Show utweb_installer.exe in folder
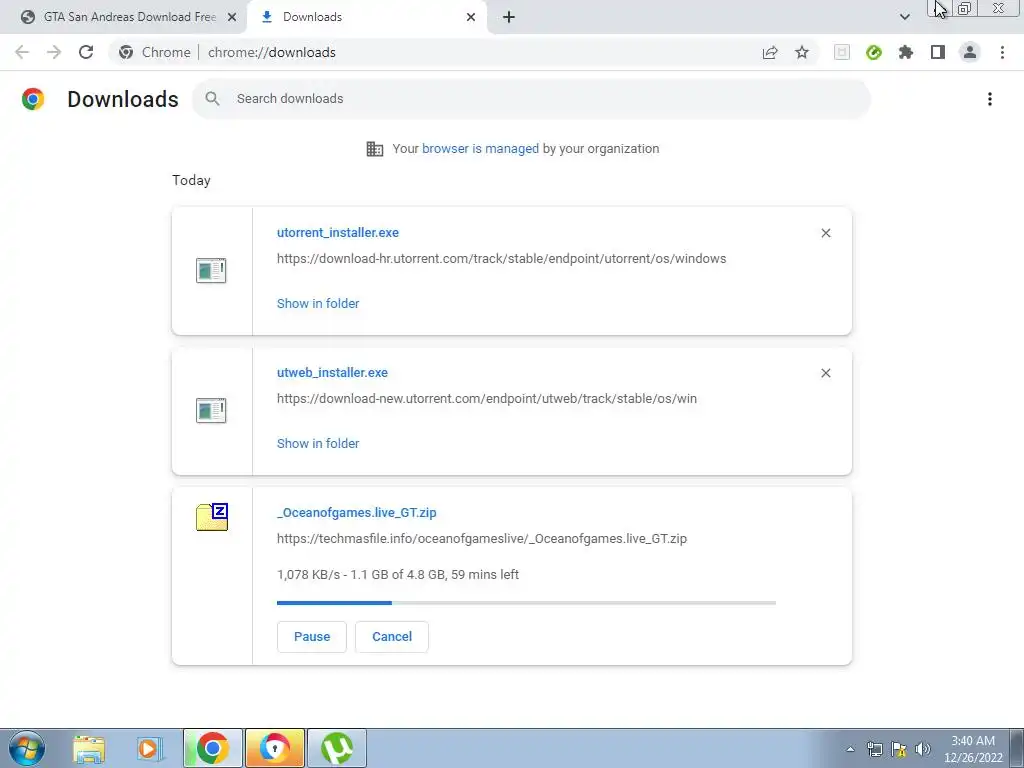1024x768 pixels. click(318, 443)
